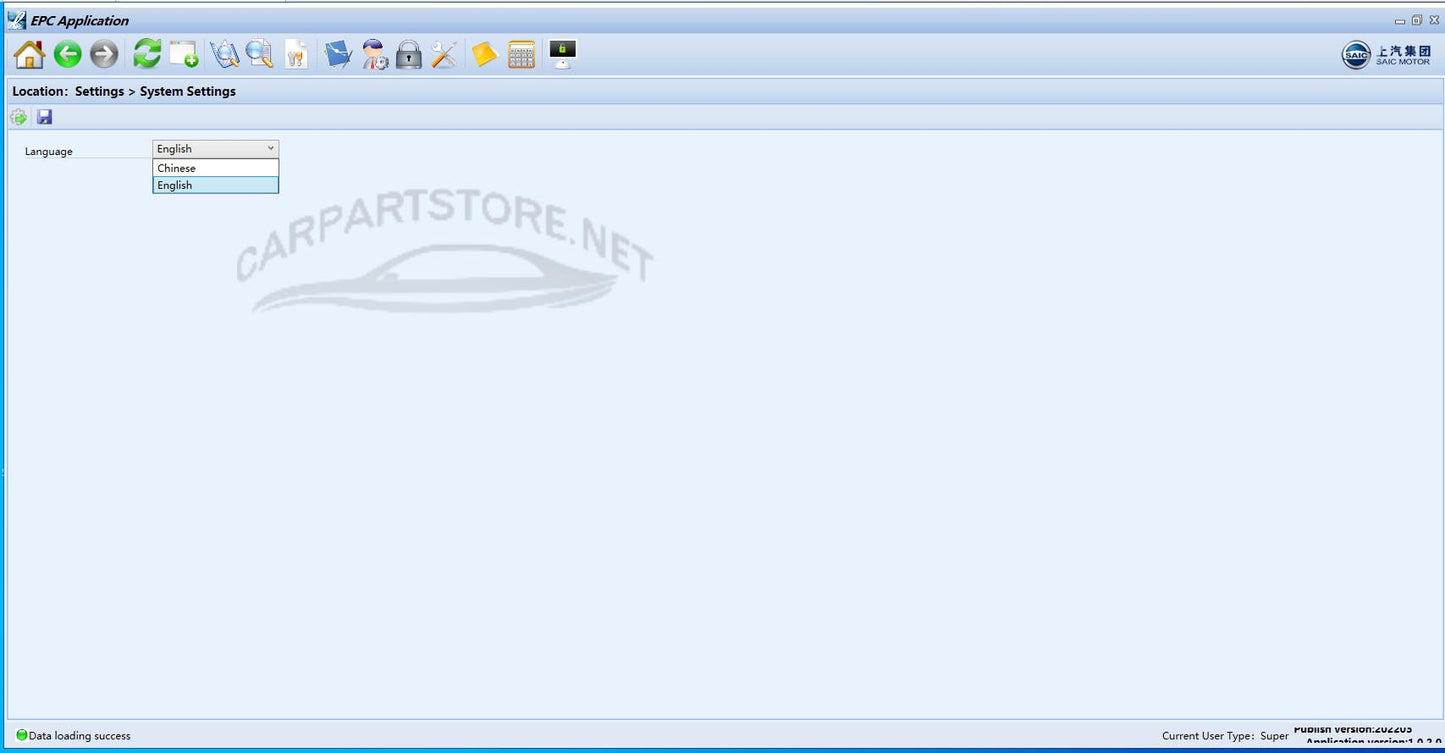Open the blueprint search tool
Viewport: 1445px width, 753px height.
point(225,54)
